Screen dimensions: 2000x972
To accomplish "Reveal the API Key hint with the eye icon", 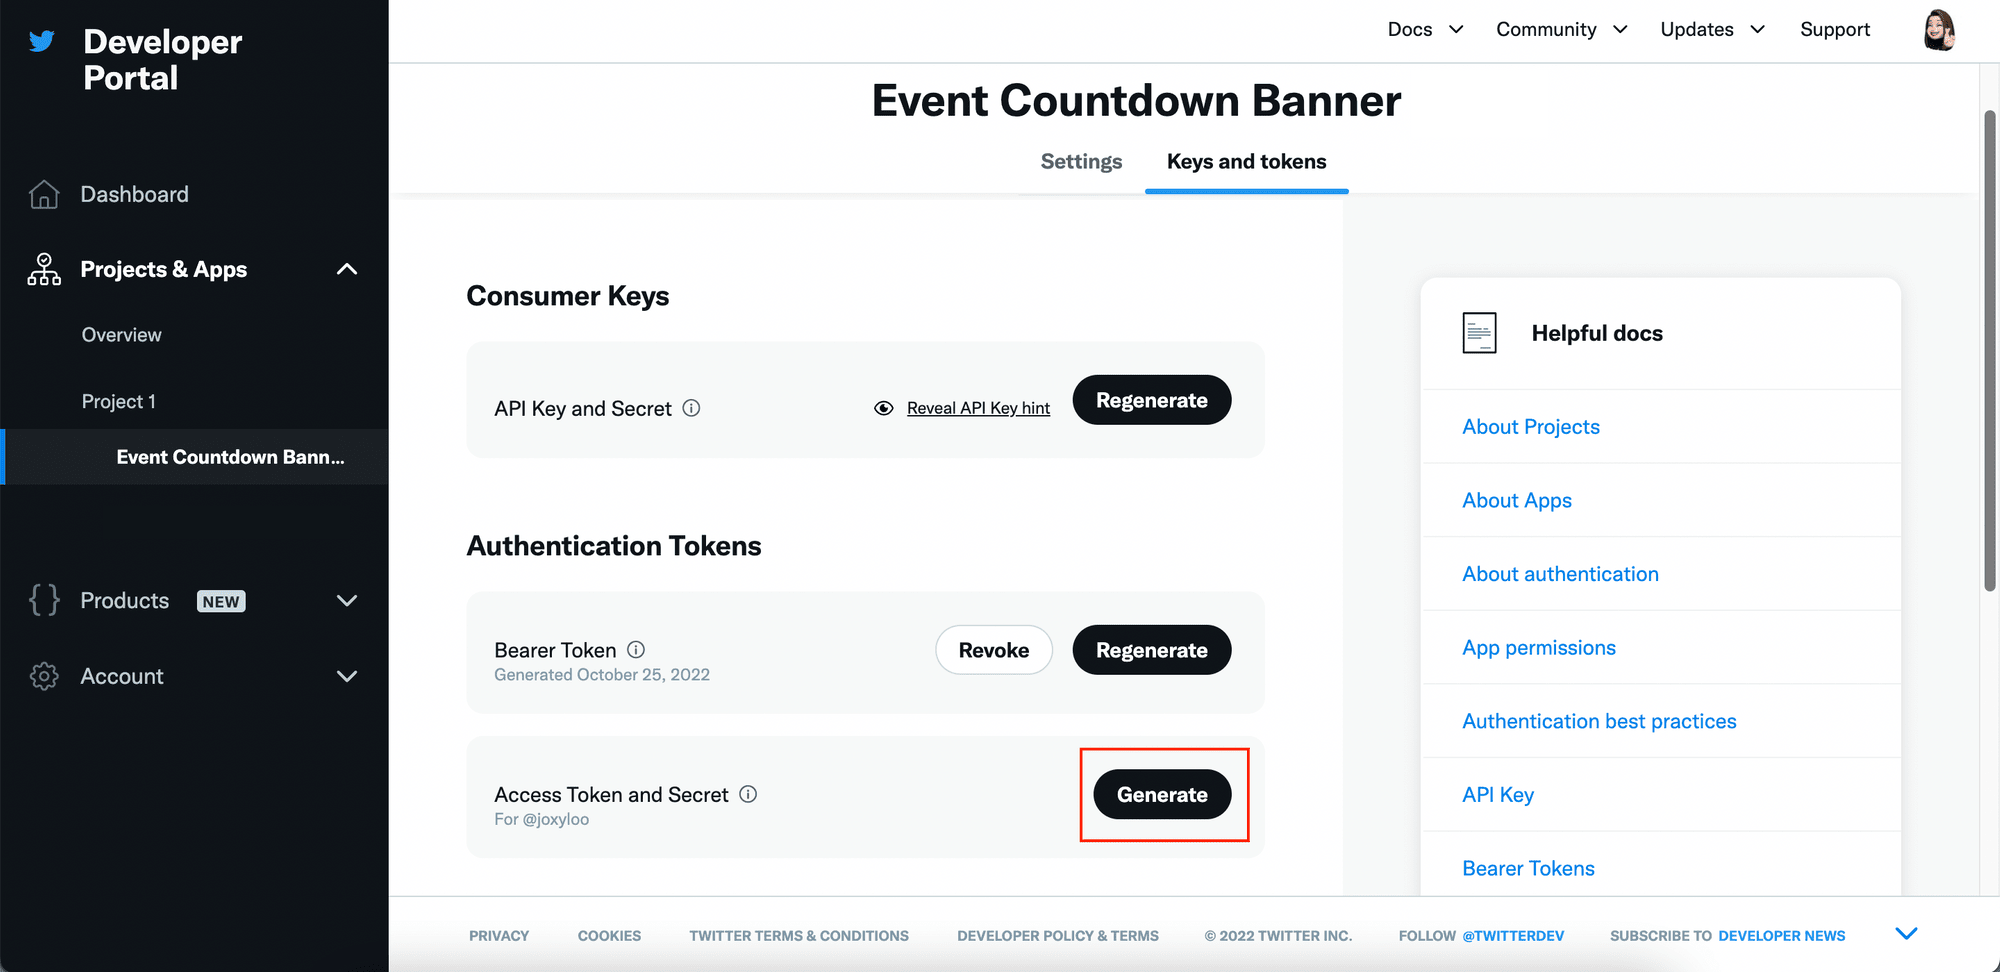I will tap(884, 408).
